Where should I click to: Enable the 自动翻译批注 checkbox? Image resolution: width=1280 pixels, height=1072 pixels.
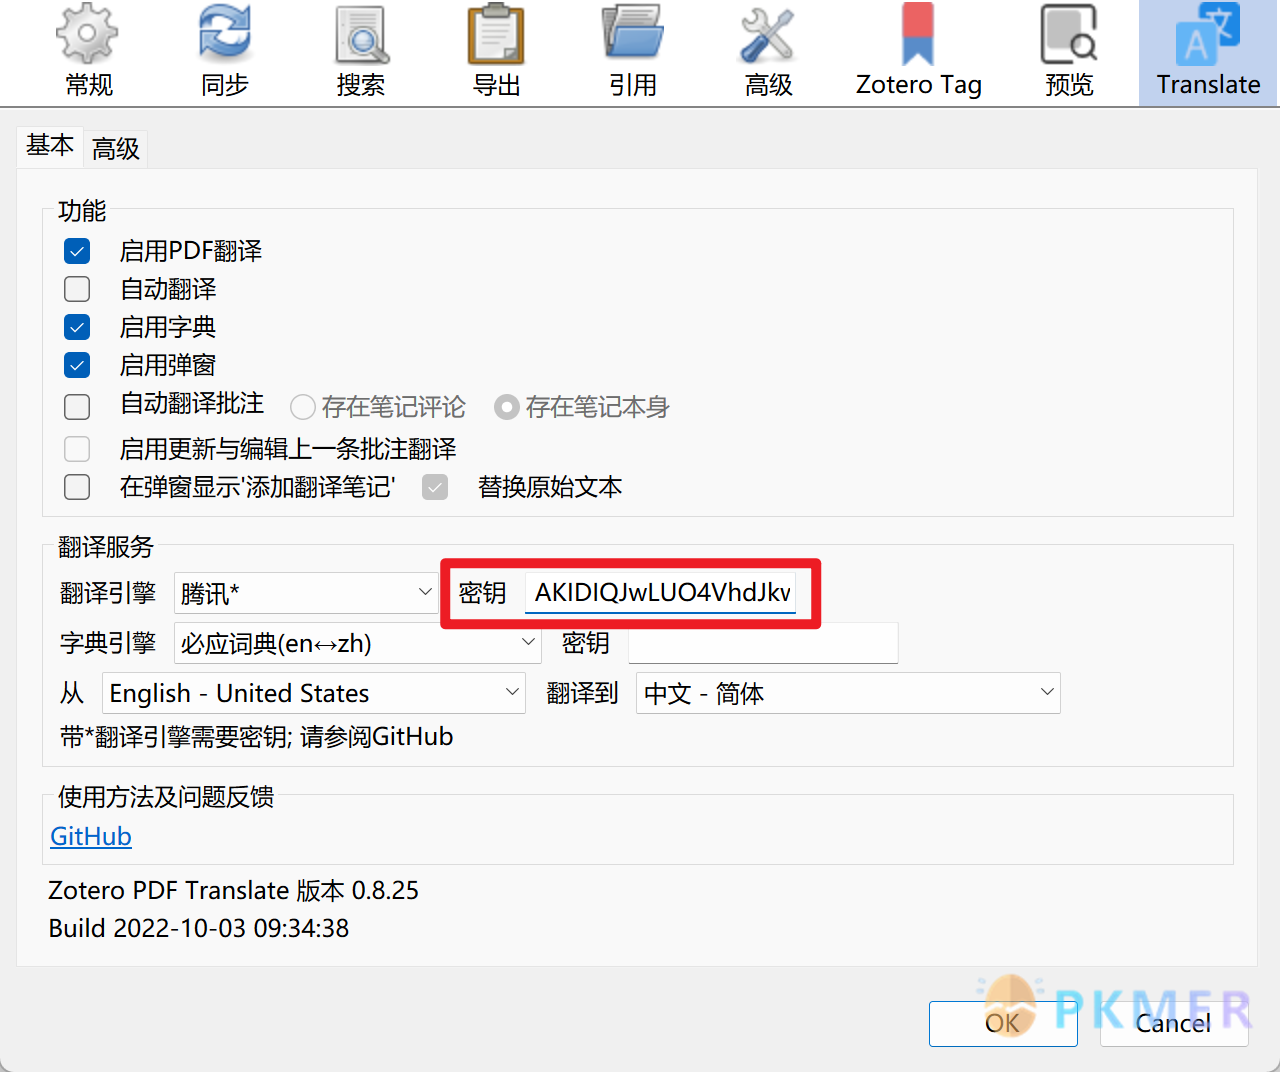pyautogui.click(x=77, y=407)
